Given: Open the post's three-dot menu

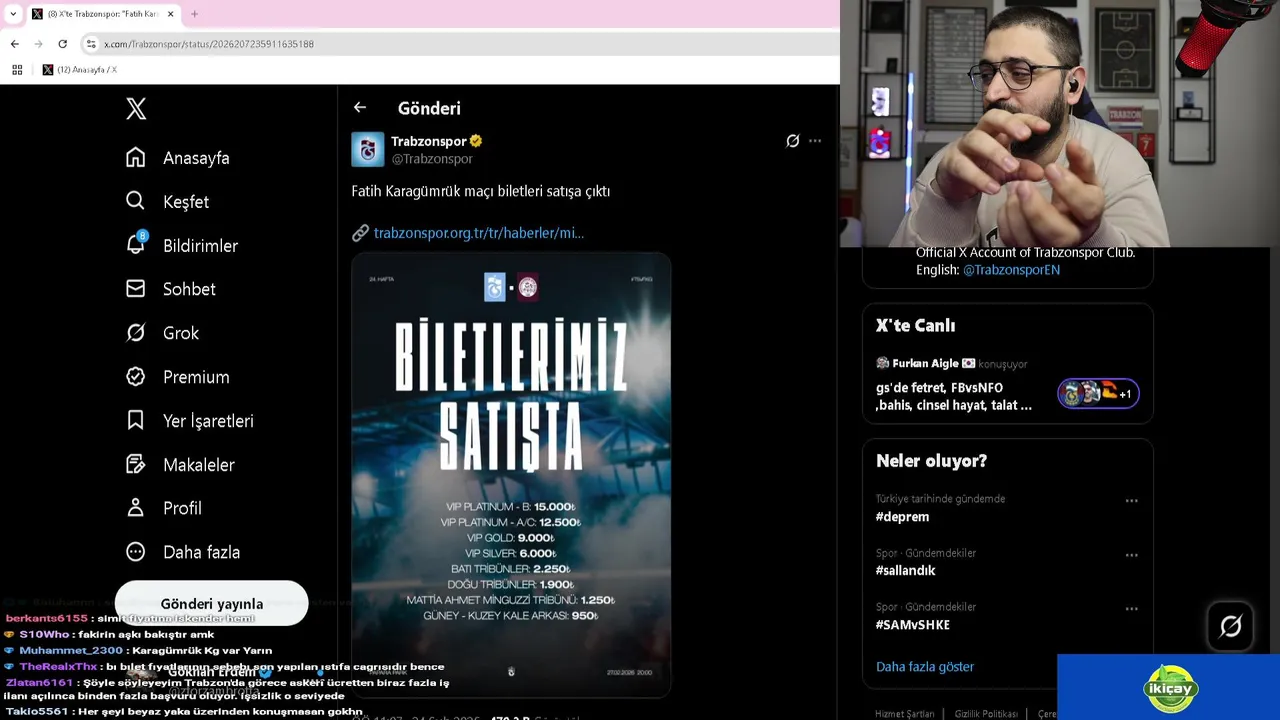Looking at the screenshot, I should (x=815, y=141).
